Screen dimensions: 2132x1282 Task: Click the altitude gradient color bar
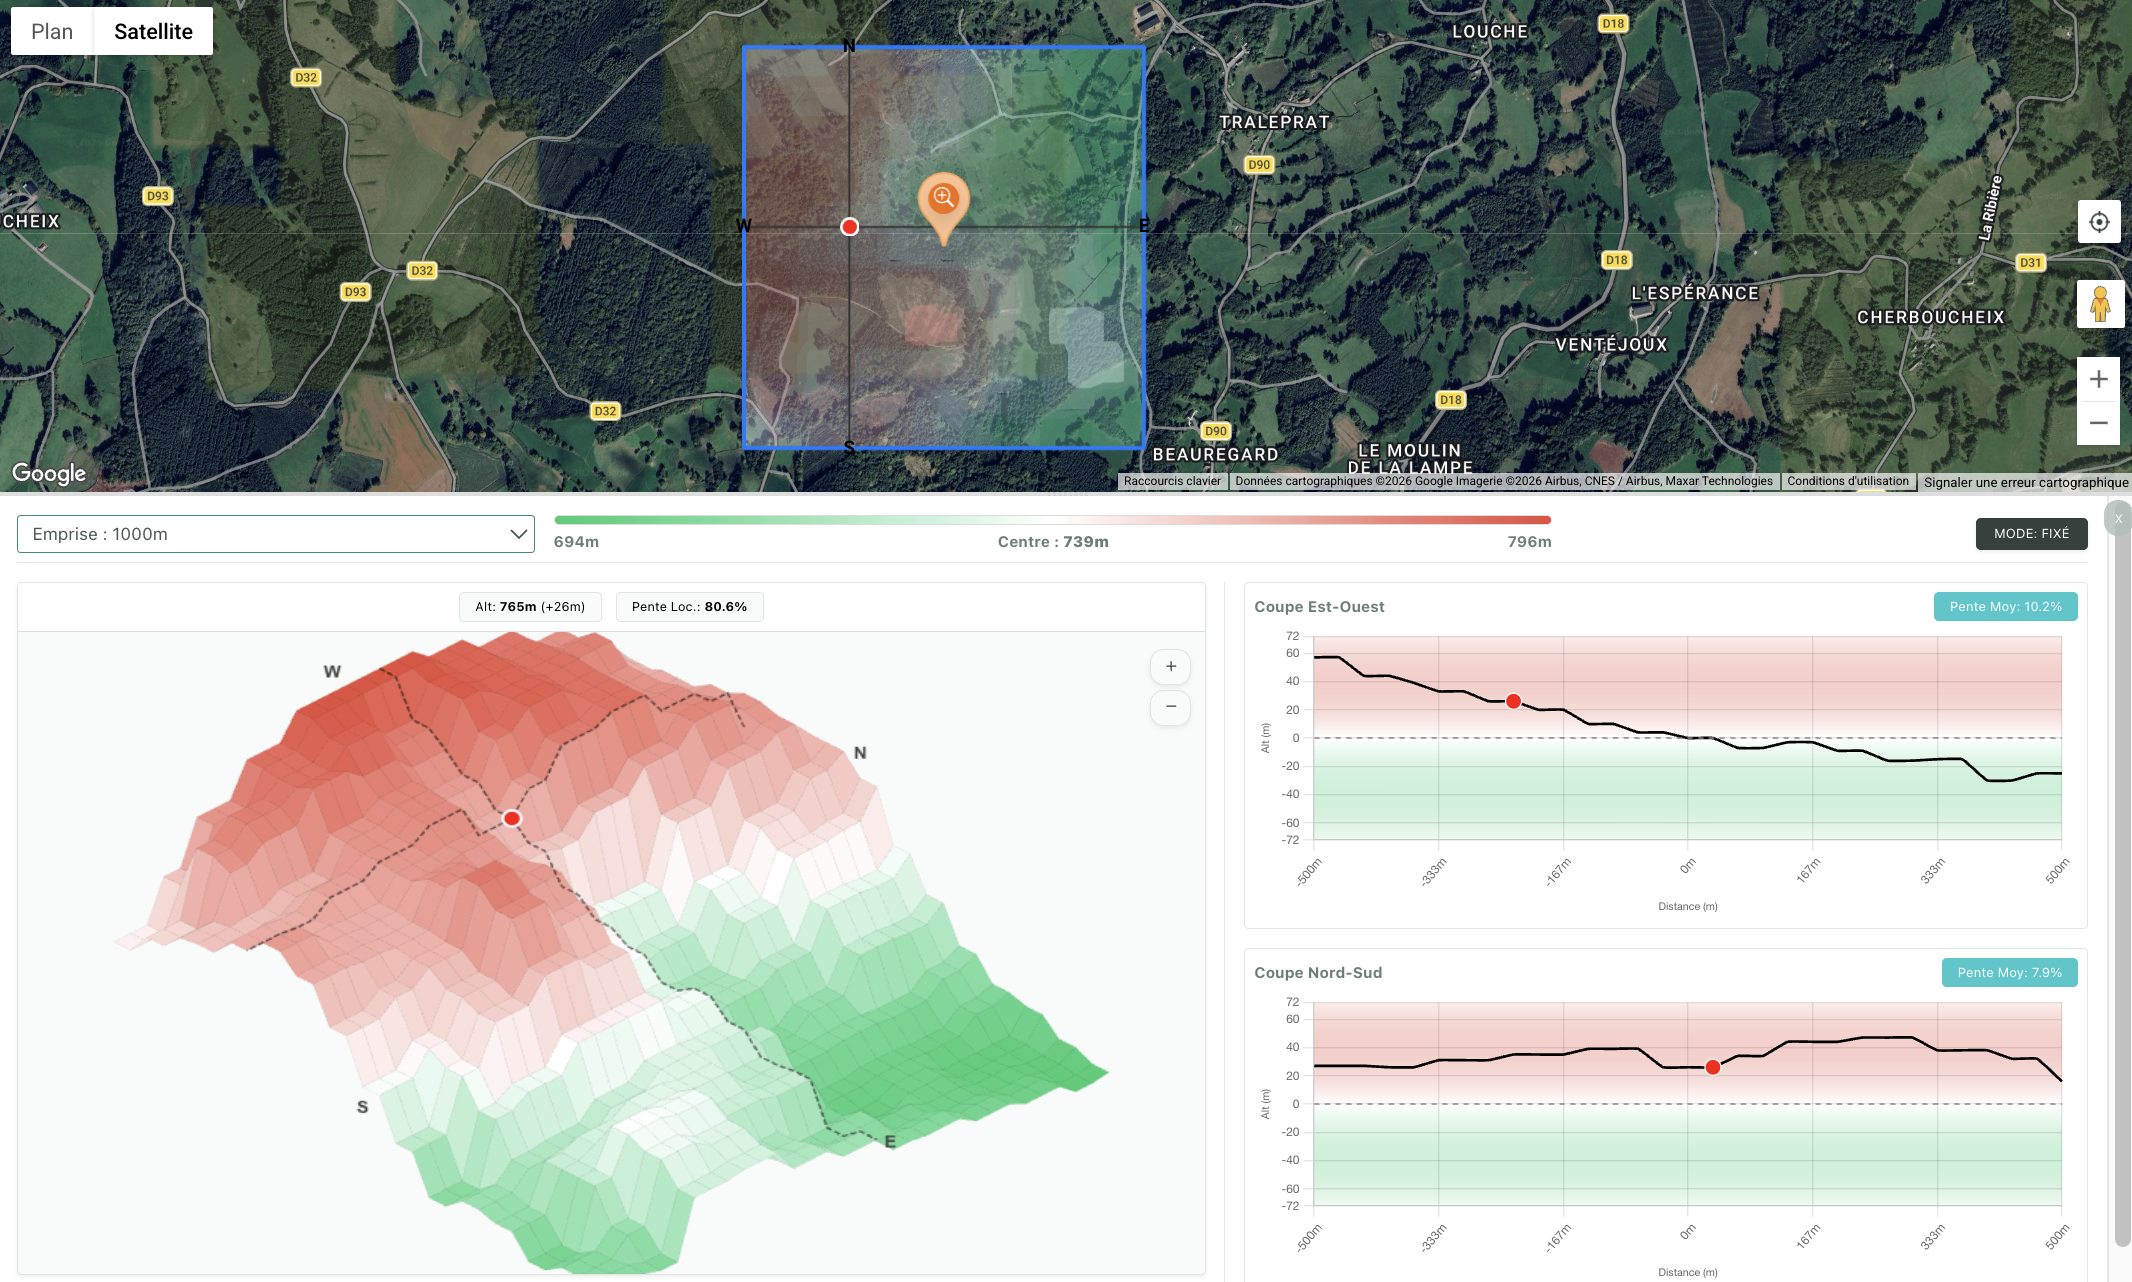pos(1052,520)
